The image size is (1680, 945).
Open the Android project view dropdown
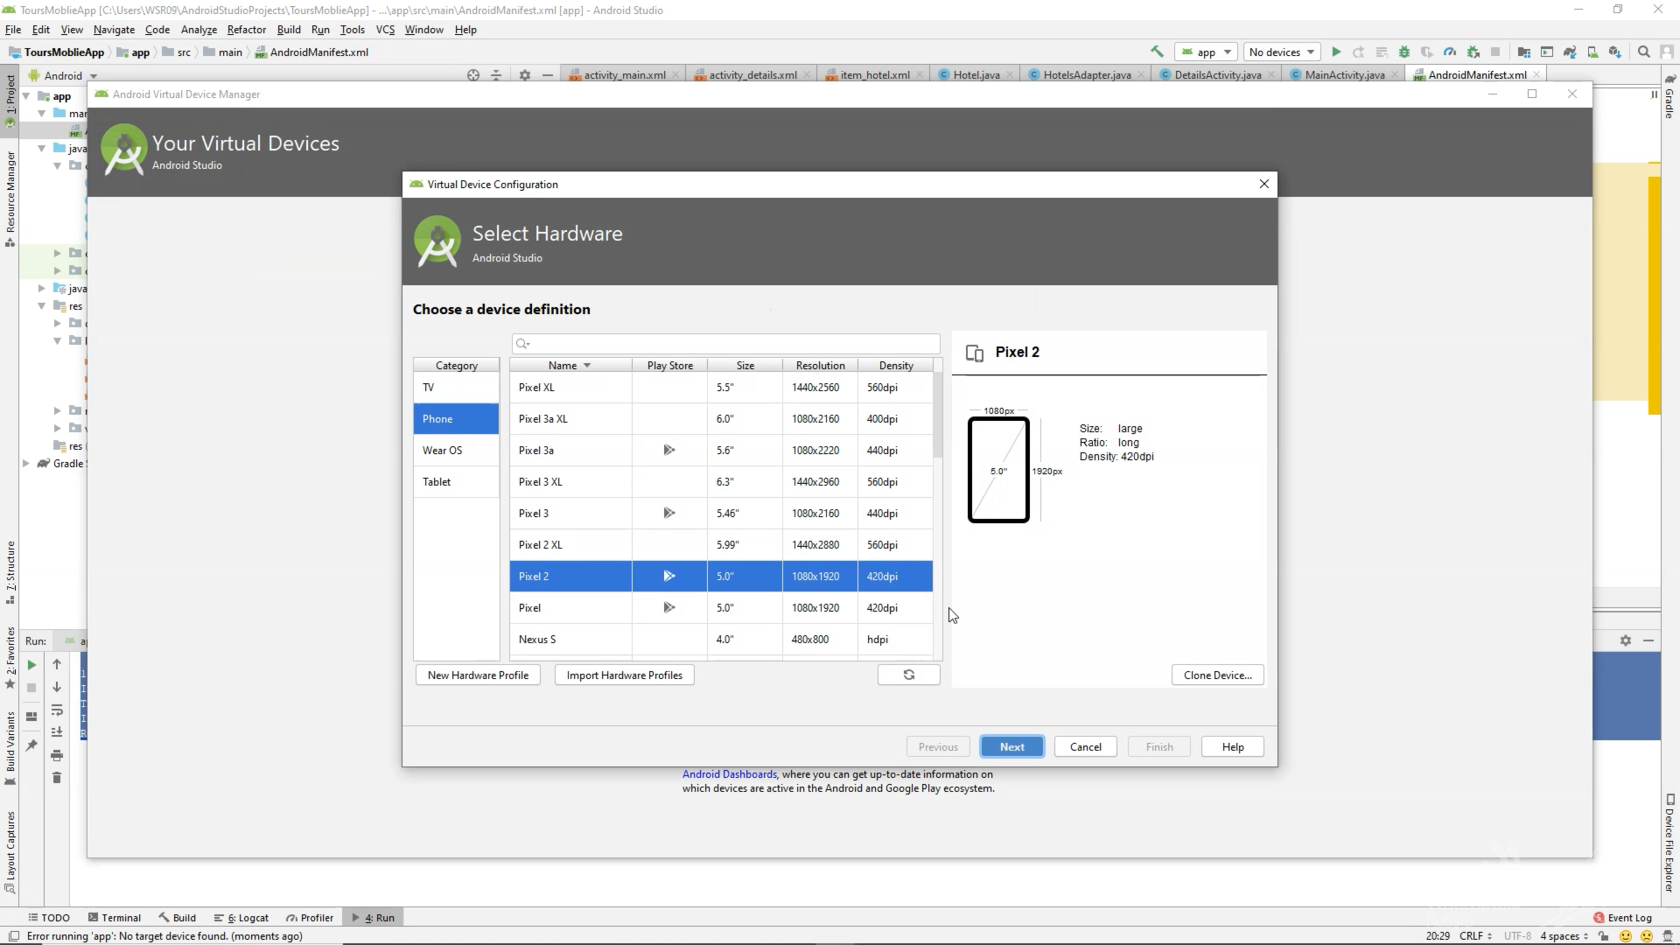[x=63, y=76]
